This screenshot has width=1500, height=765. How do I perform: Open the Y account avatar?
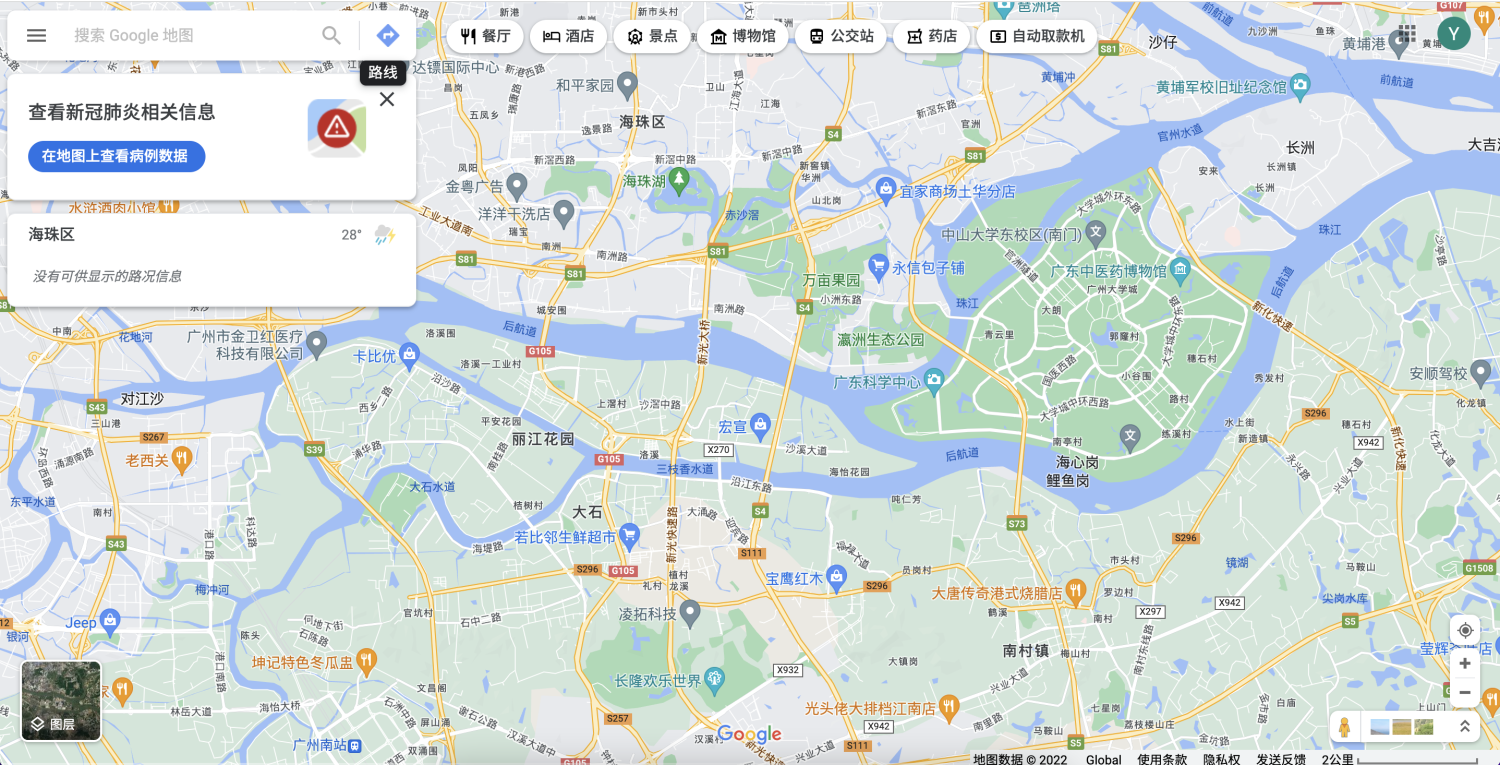(1454, 34)
